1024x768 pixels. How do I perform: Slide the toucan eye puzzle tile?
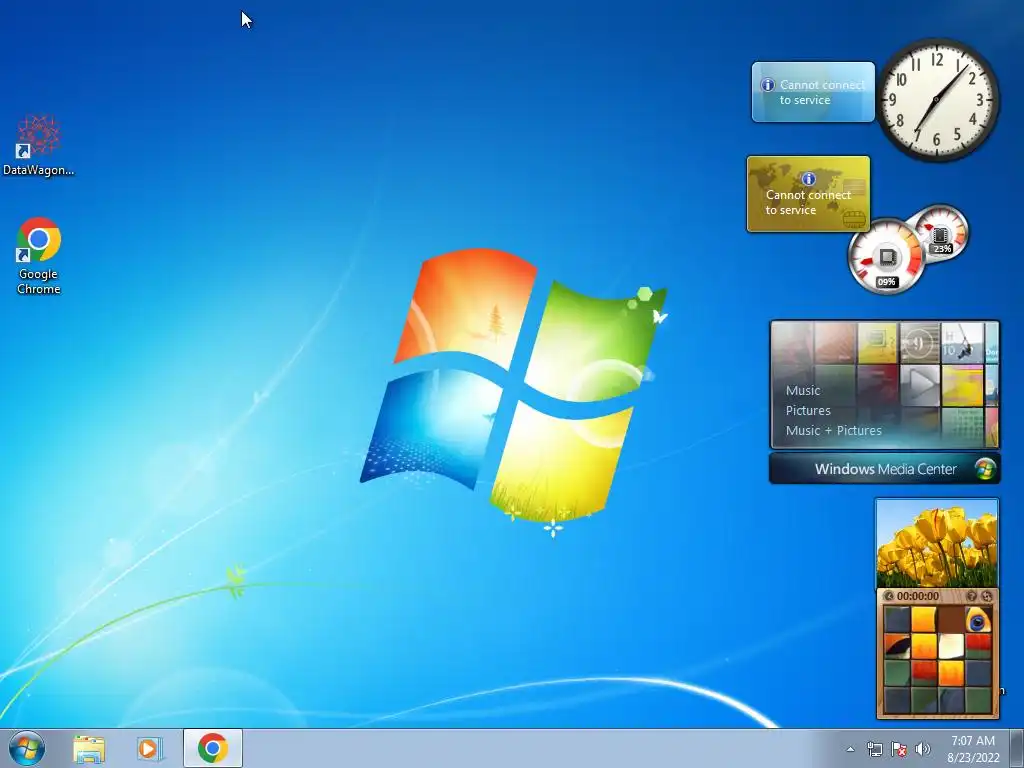(978, 620)
